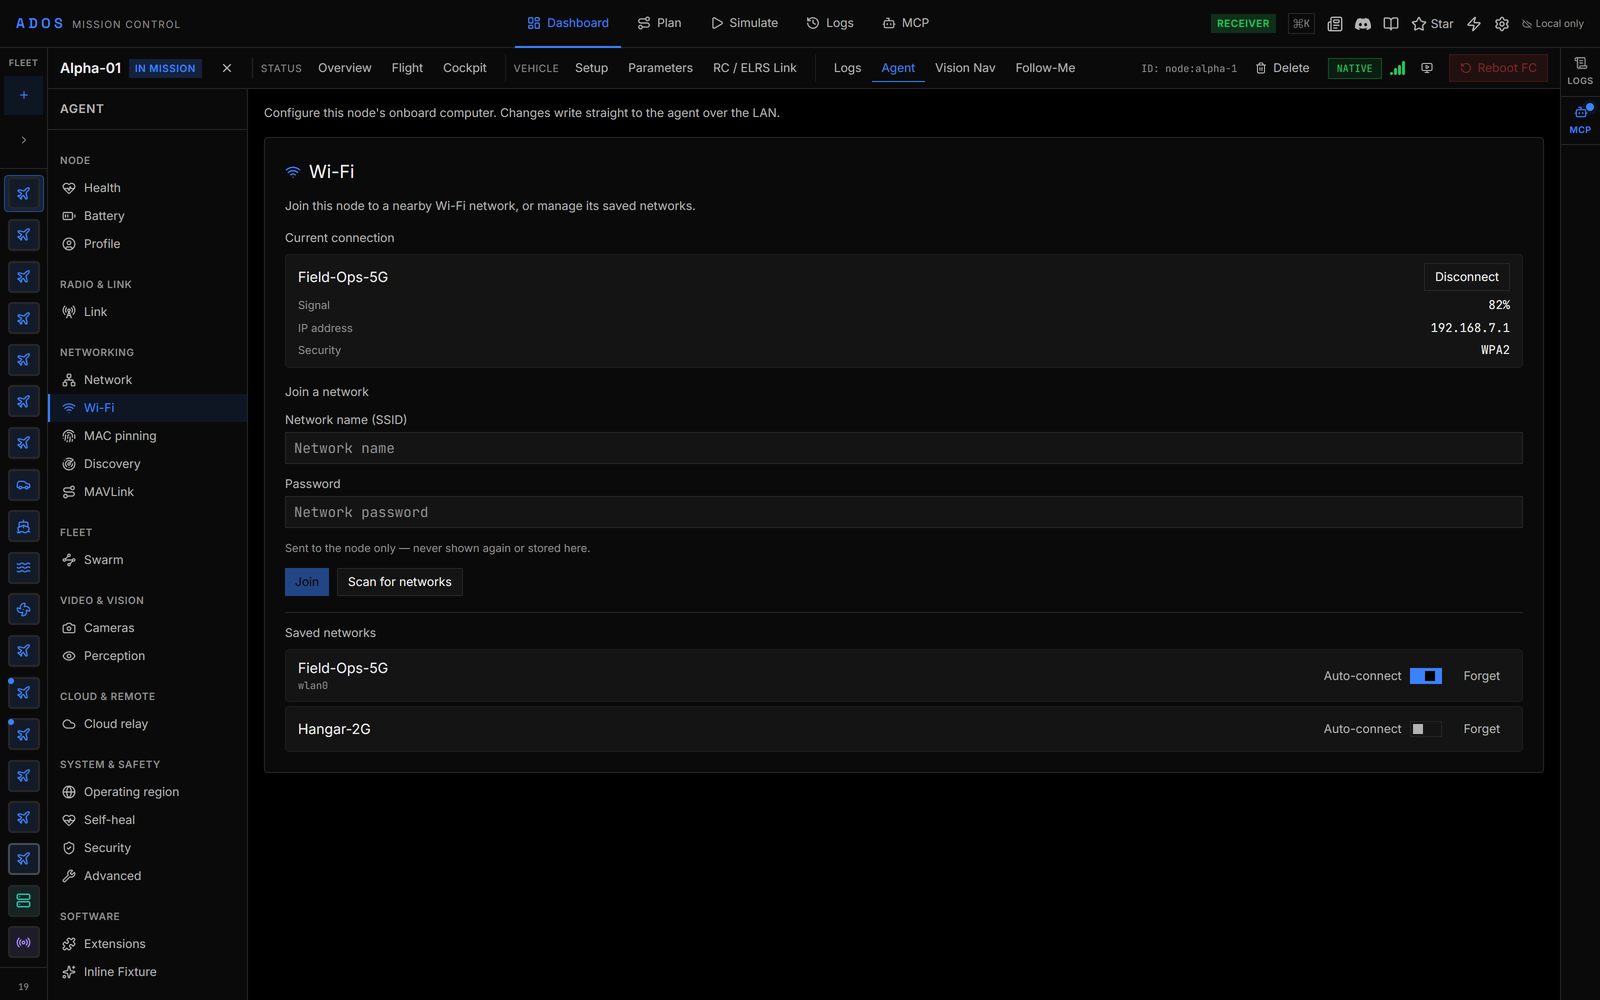The image size is (1600, 1000).
Task: Click the Reboot FC button
Action: [x=1498, y=68]
